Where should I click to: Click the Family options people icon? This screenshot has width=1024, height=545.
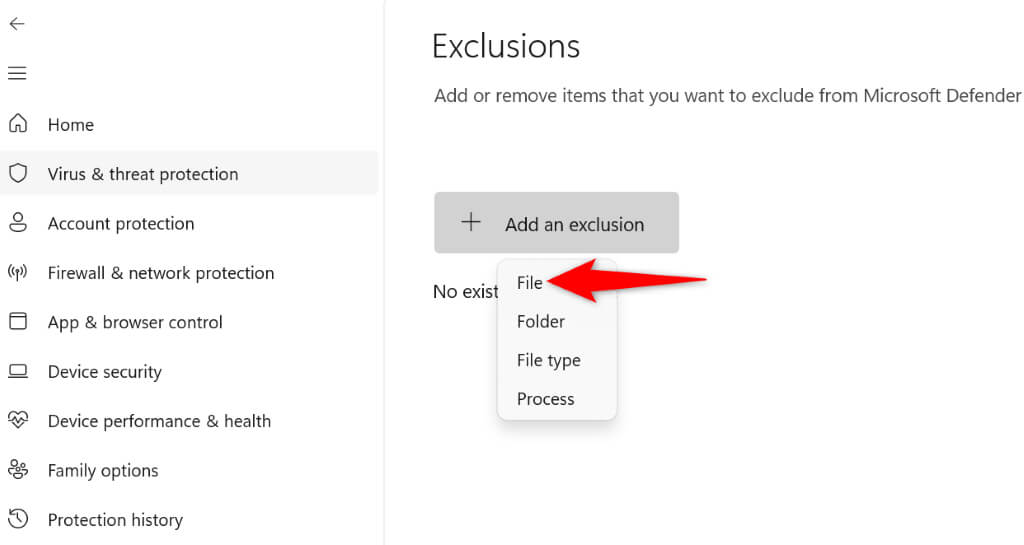tap(17, 470)
